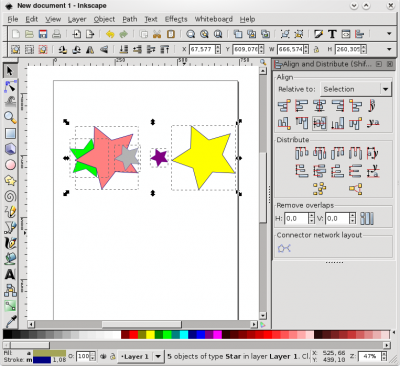Select the Spiral tool

pos(10,196)
